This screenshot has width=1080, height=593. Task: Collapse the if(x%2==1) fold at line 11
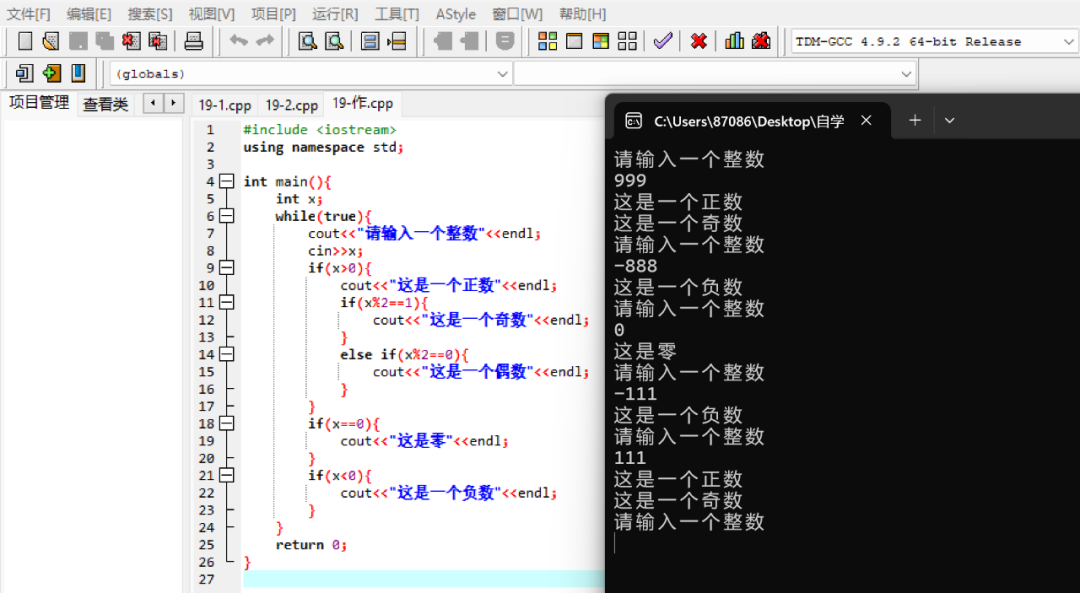pos(227,302)
